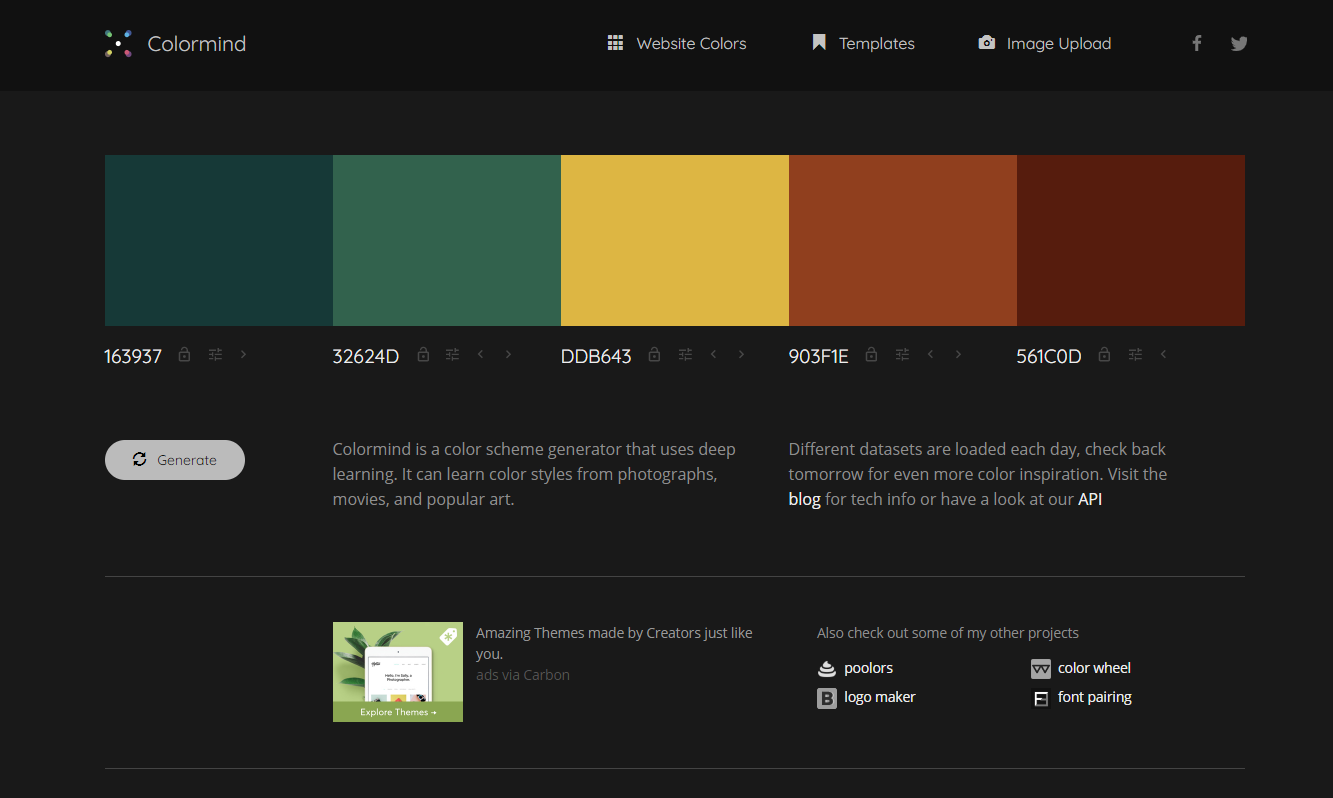Click the Colormind logo icon

(118, 43)
